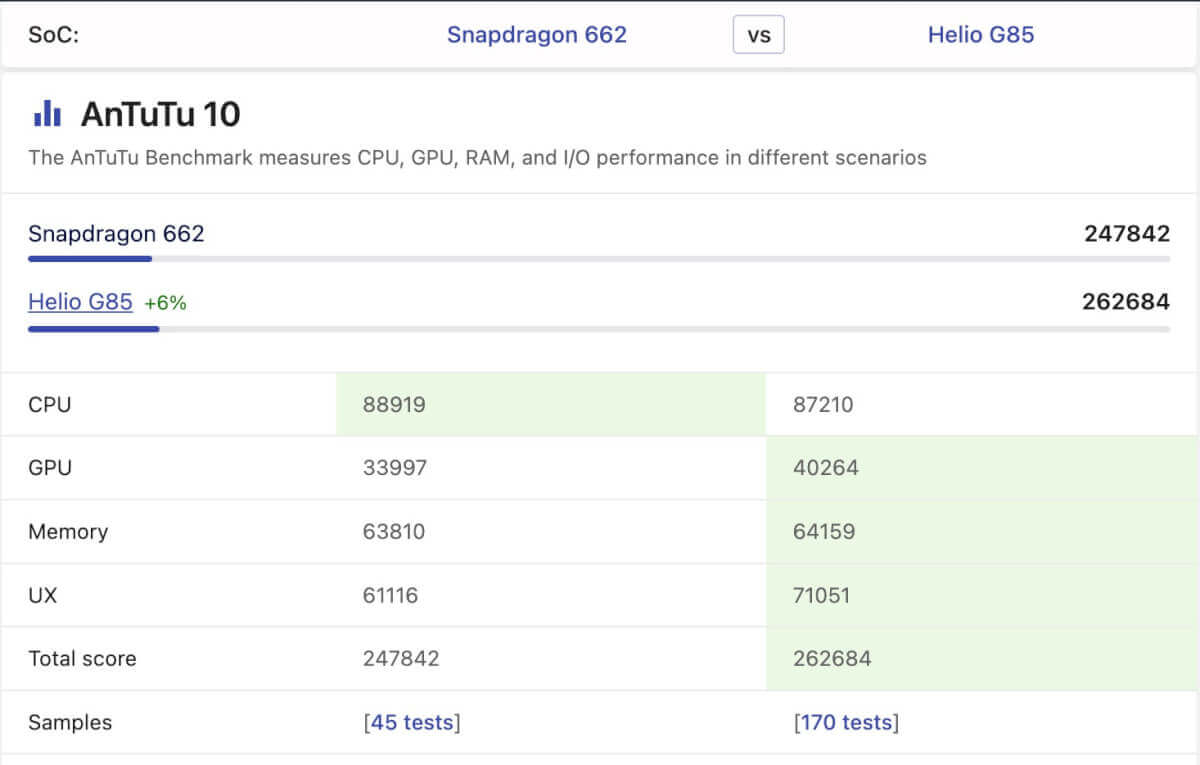The height and width of the screenshot is (765, 1200).
Task: Click the UX value 71051
Action: (x=821, y=596)
